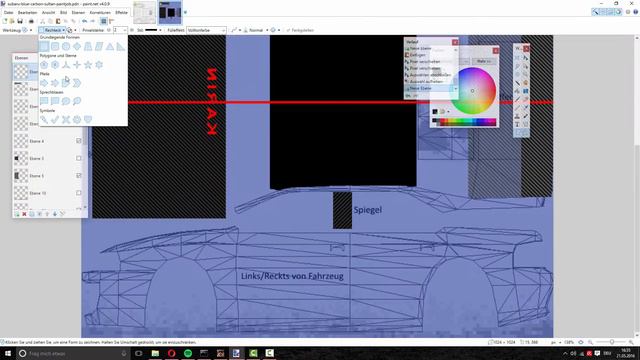
Task: Select the chevron arrow shape
Action: click(x=77, y=83)
